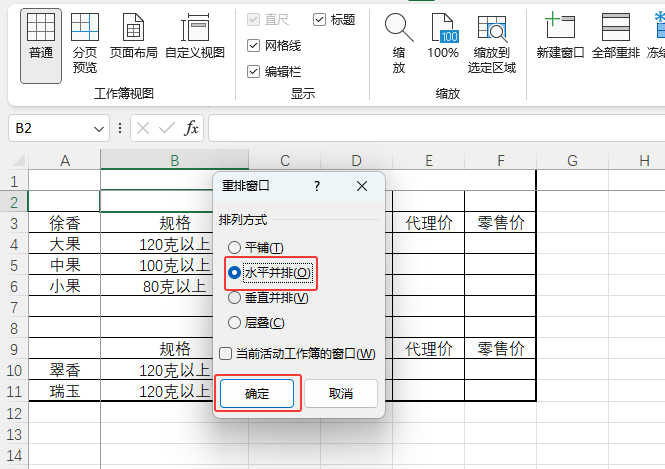This screenshot has width=665, height=469.
Task: Open the Zoom (缩放) magnifier tool
Action: point(399,43)
